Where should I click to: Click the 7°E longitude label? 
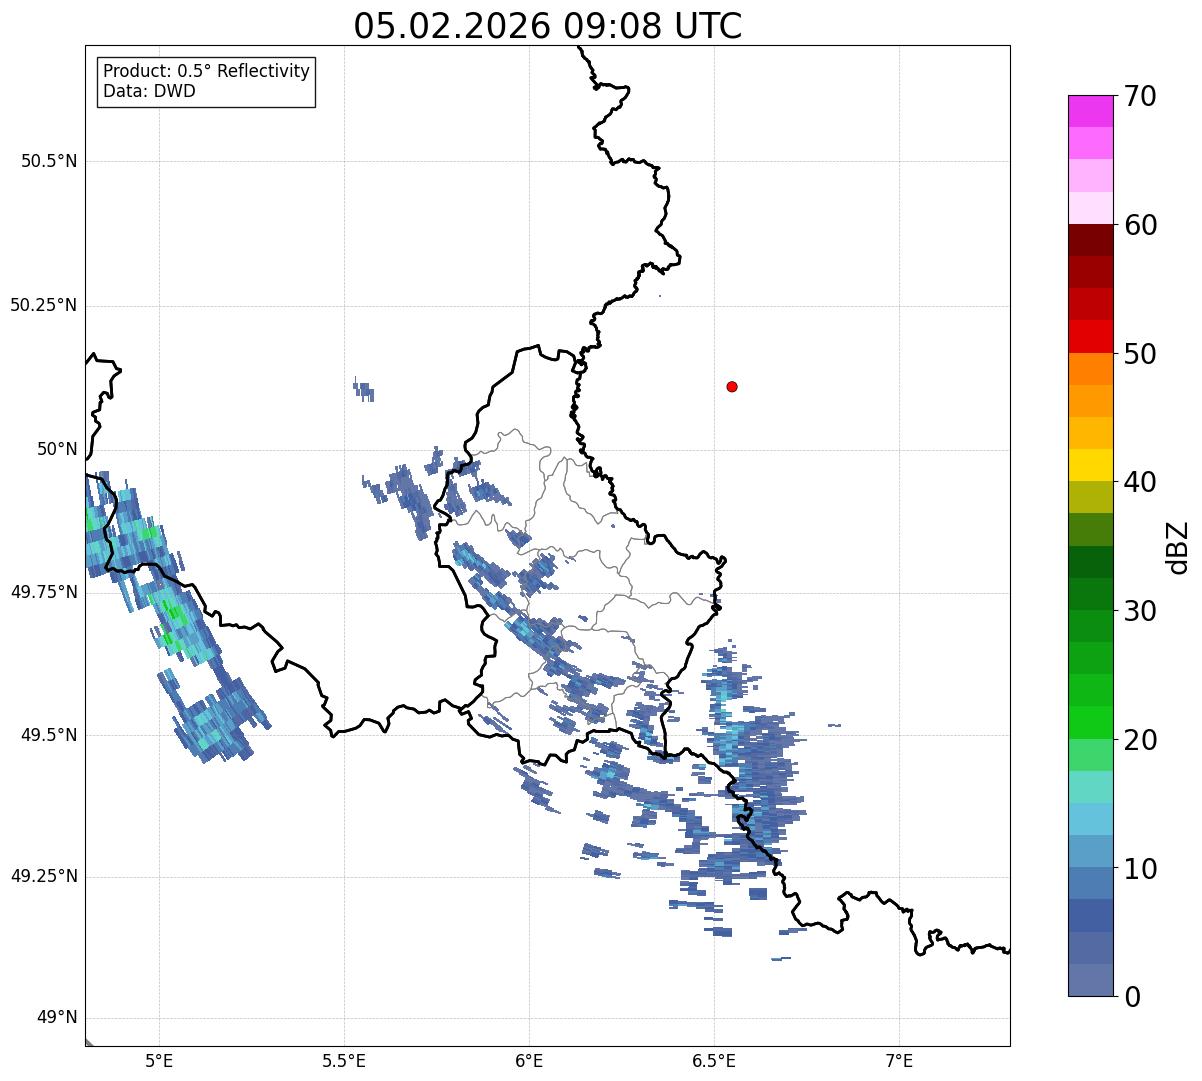click(x=899, y=1060)
